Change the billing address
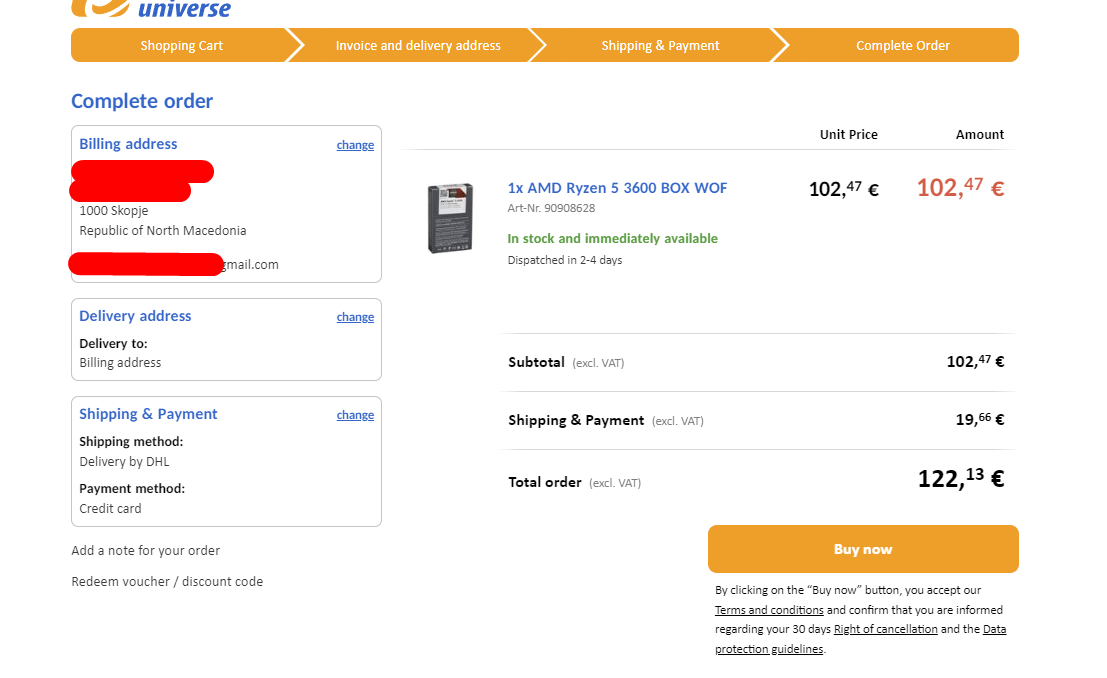Screen dimensions: 1107x678 click(x=355, y=145)
